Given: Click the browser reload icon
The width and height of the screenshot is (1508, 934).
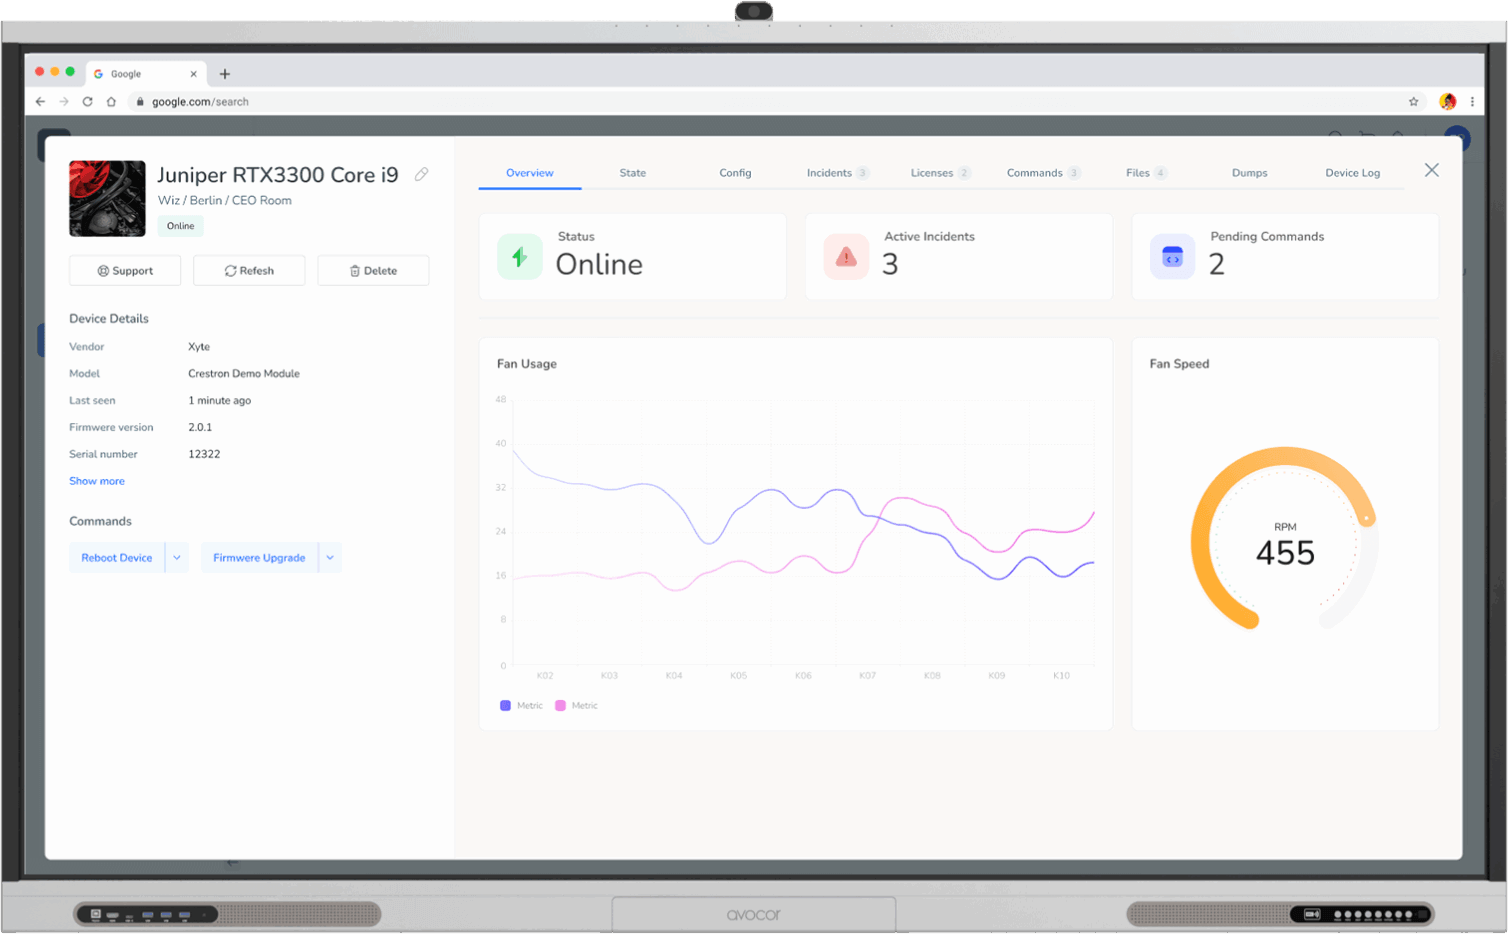Looking at the screenshot, I should click(x=87, y=101).
